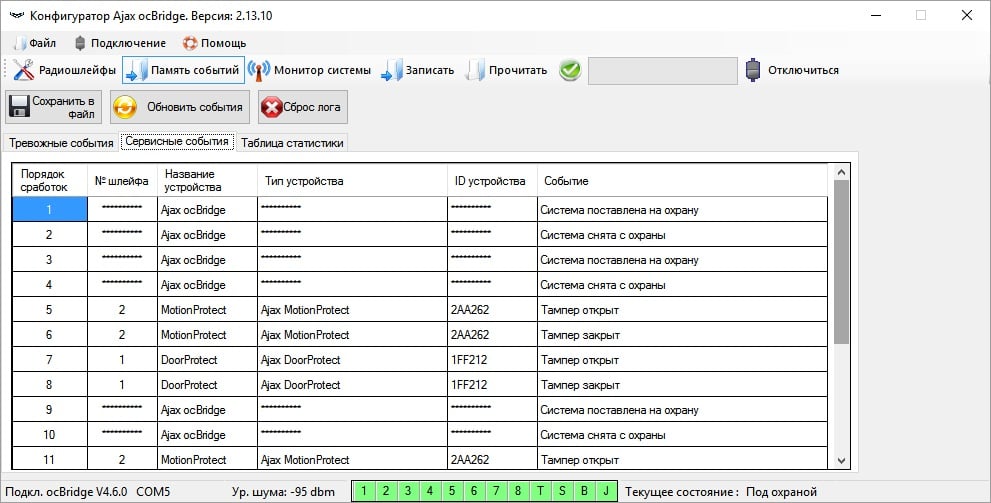Click the Под охраной status text
The width and height of the screenshot is (991, 503).
click(781, 492)
